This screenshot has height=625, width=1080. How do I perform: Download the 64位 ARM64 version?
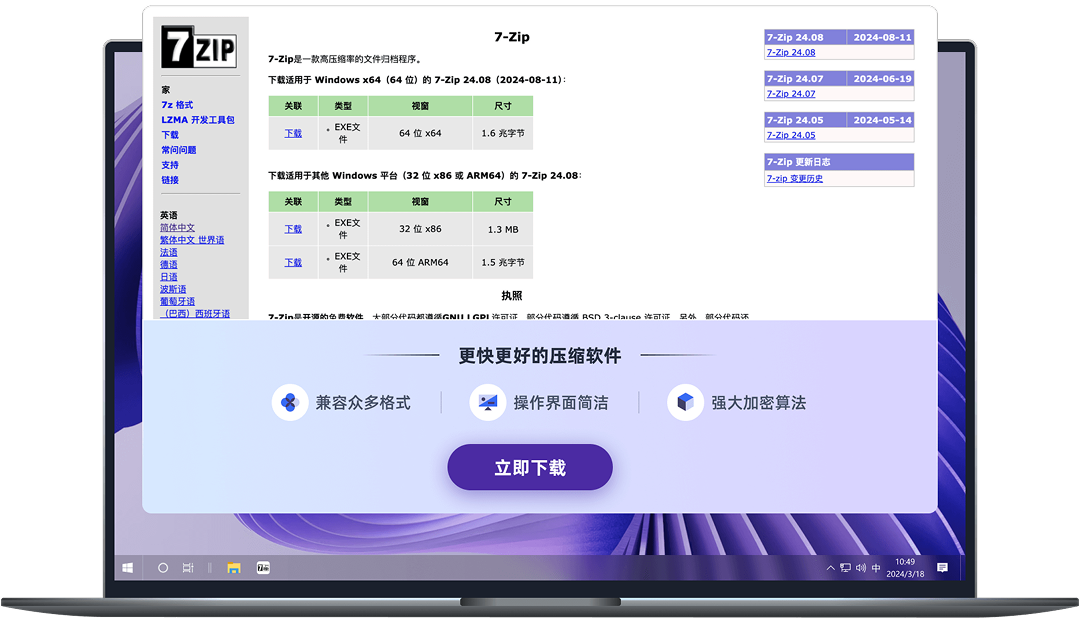292,262
